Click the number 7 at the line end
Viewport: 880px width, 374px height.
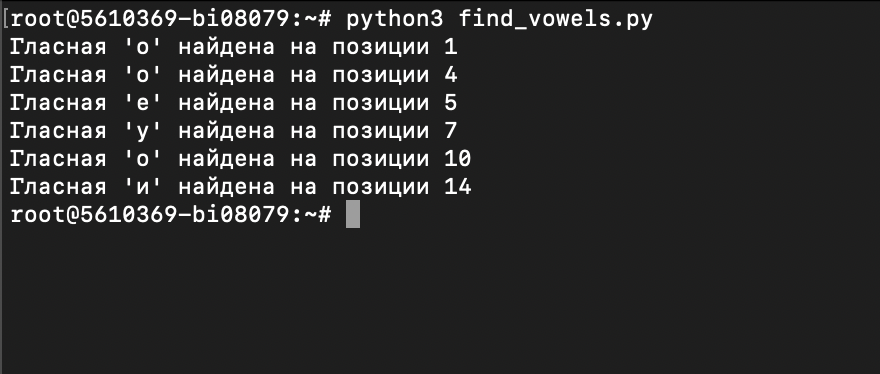click(451, 131)
